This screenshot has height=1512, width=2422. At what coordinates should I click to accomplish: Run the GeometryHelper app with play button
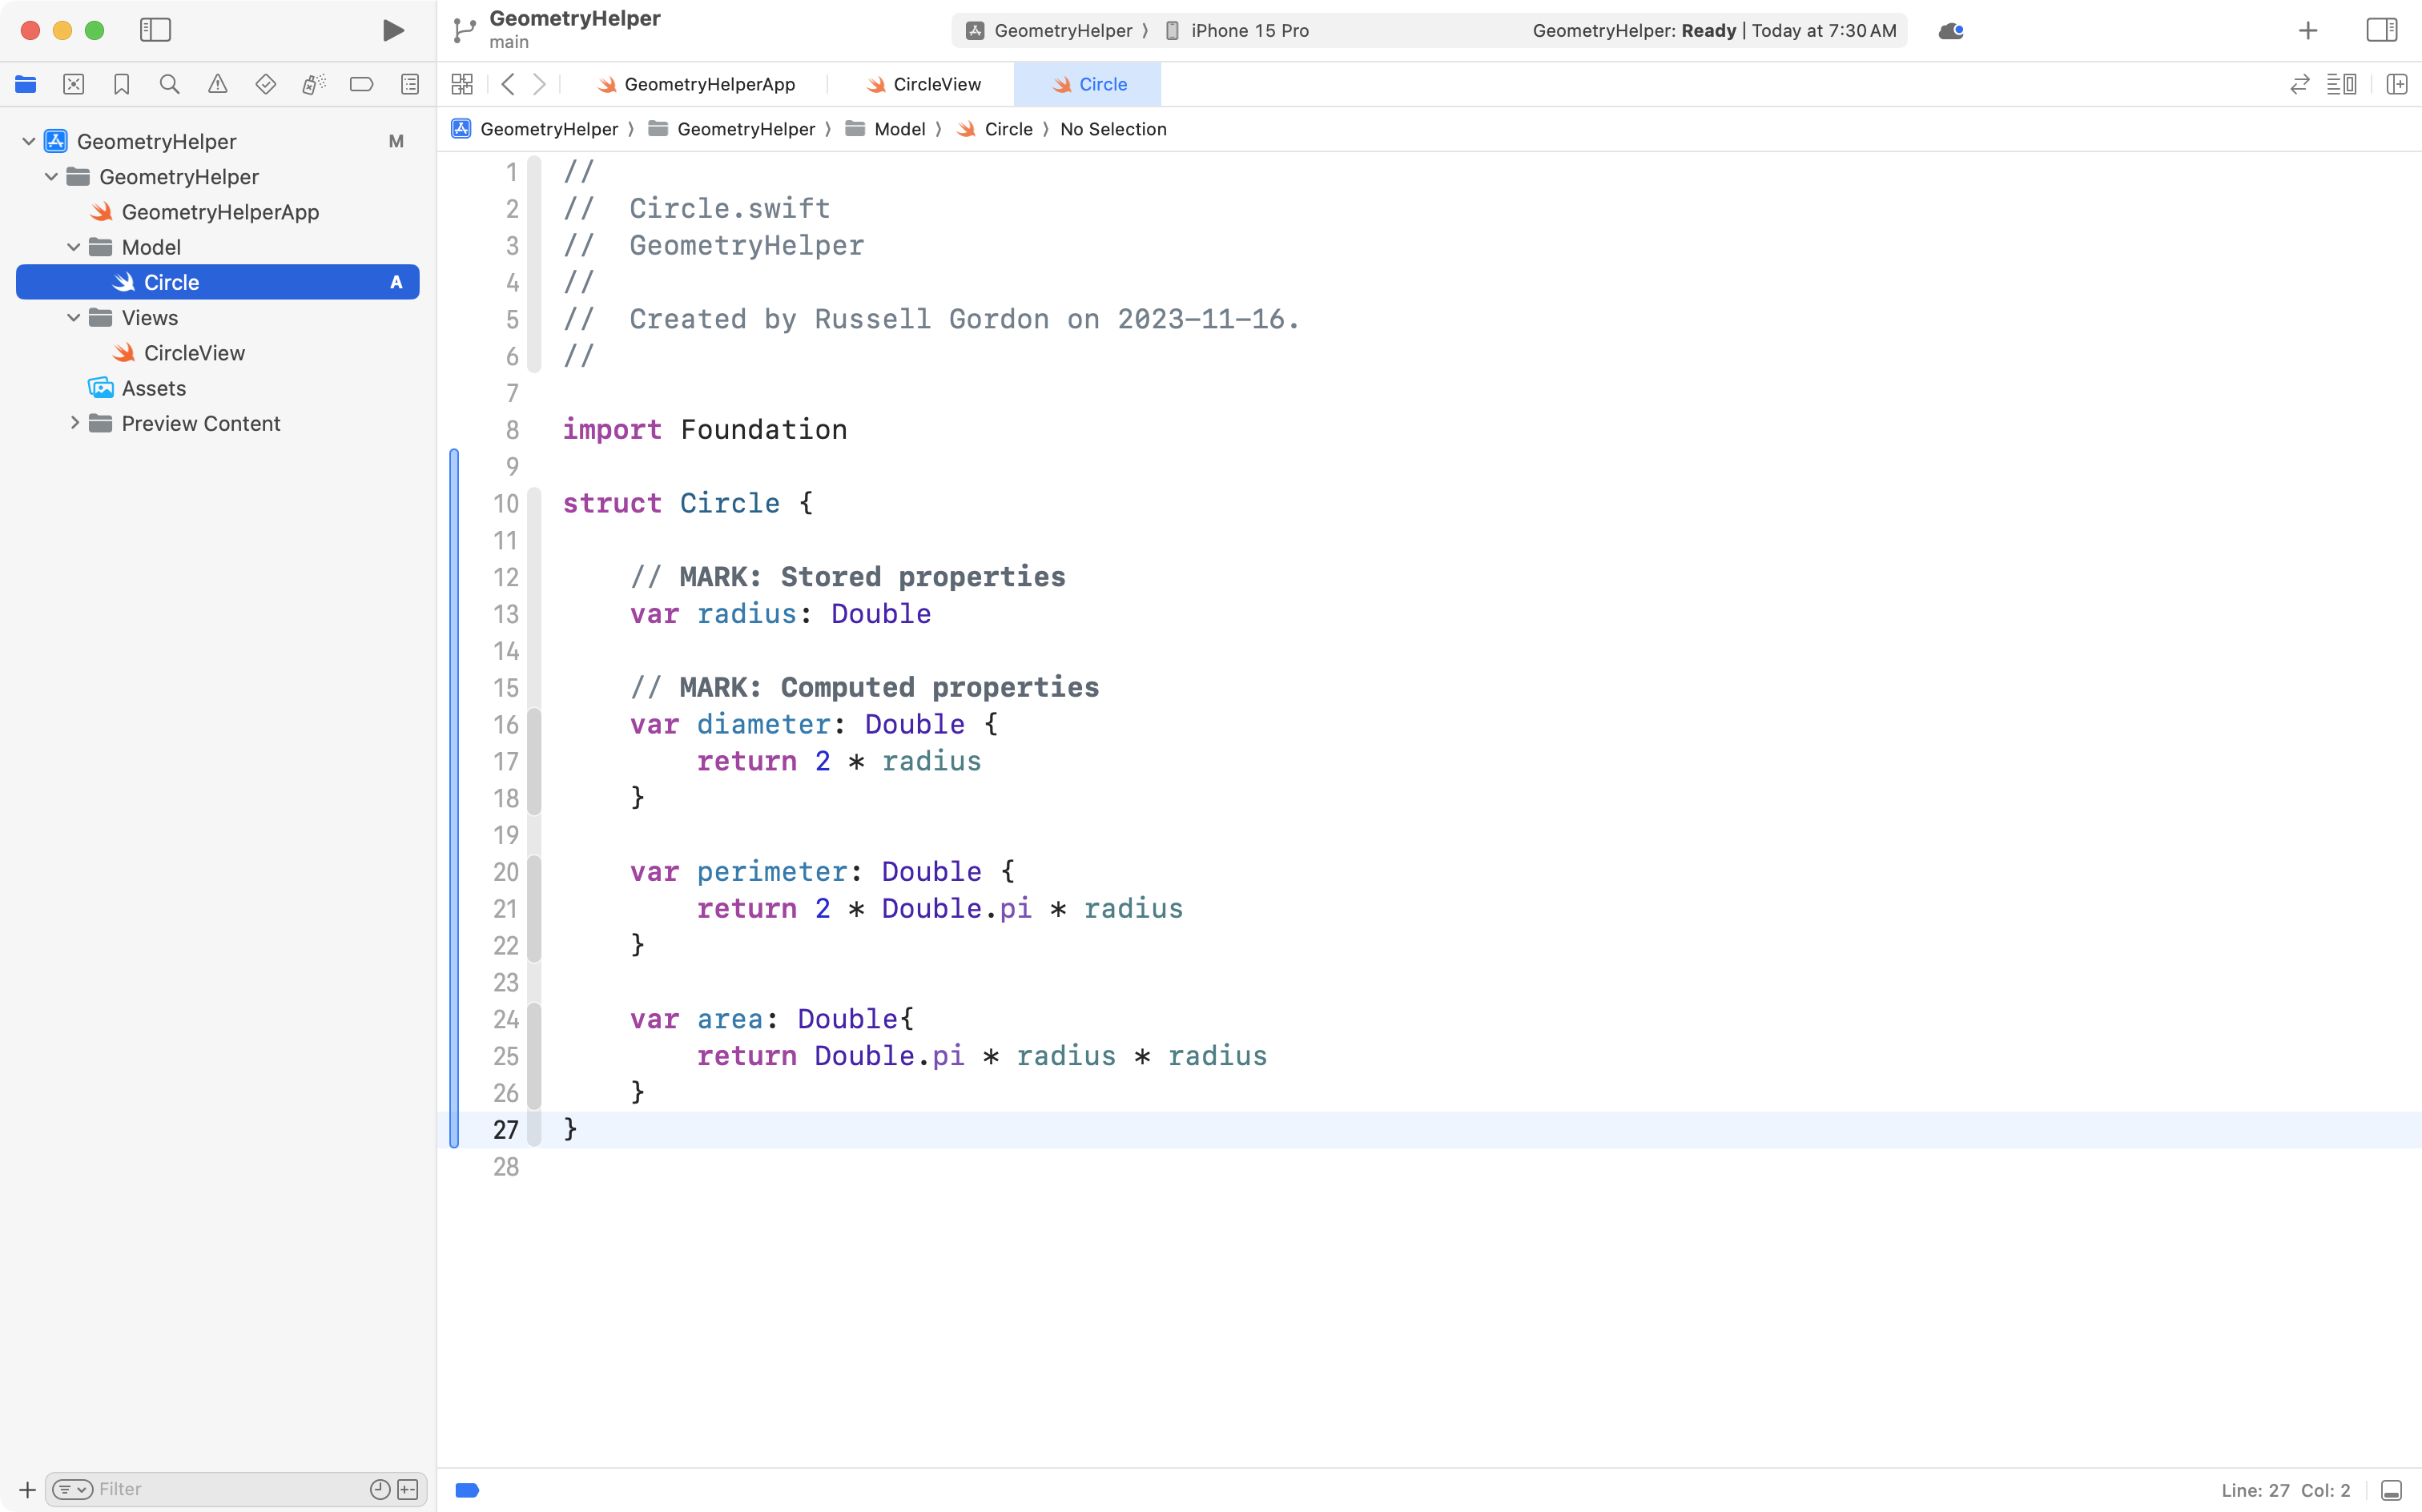392,30
